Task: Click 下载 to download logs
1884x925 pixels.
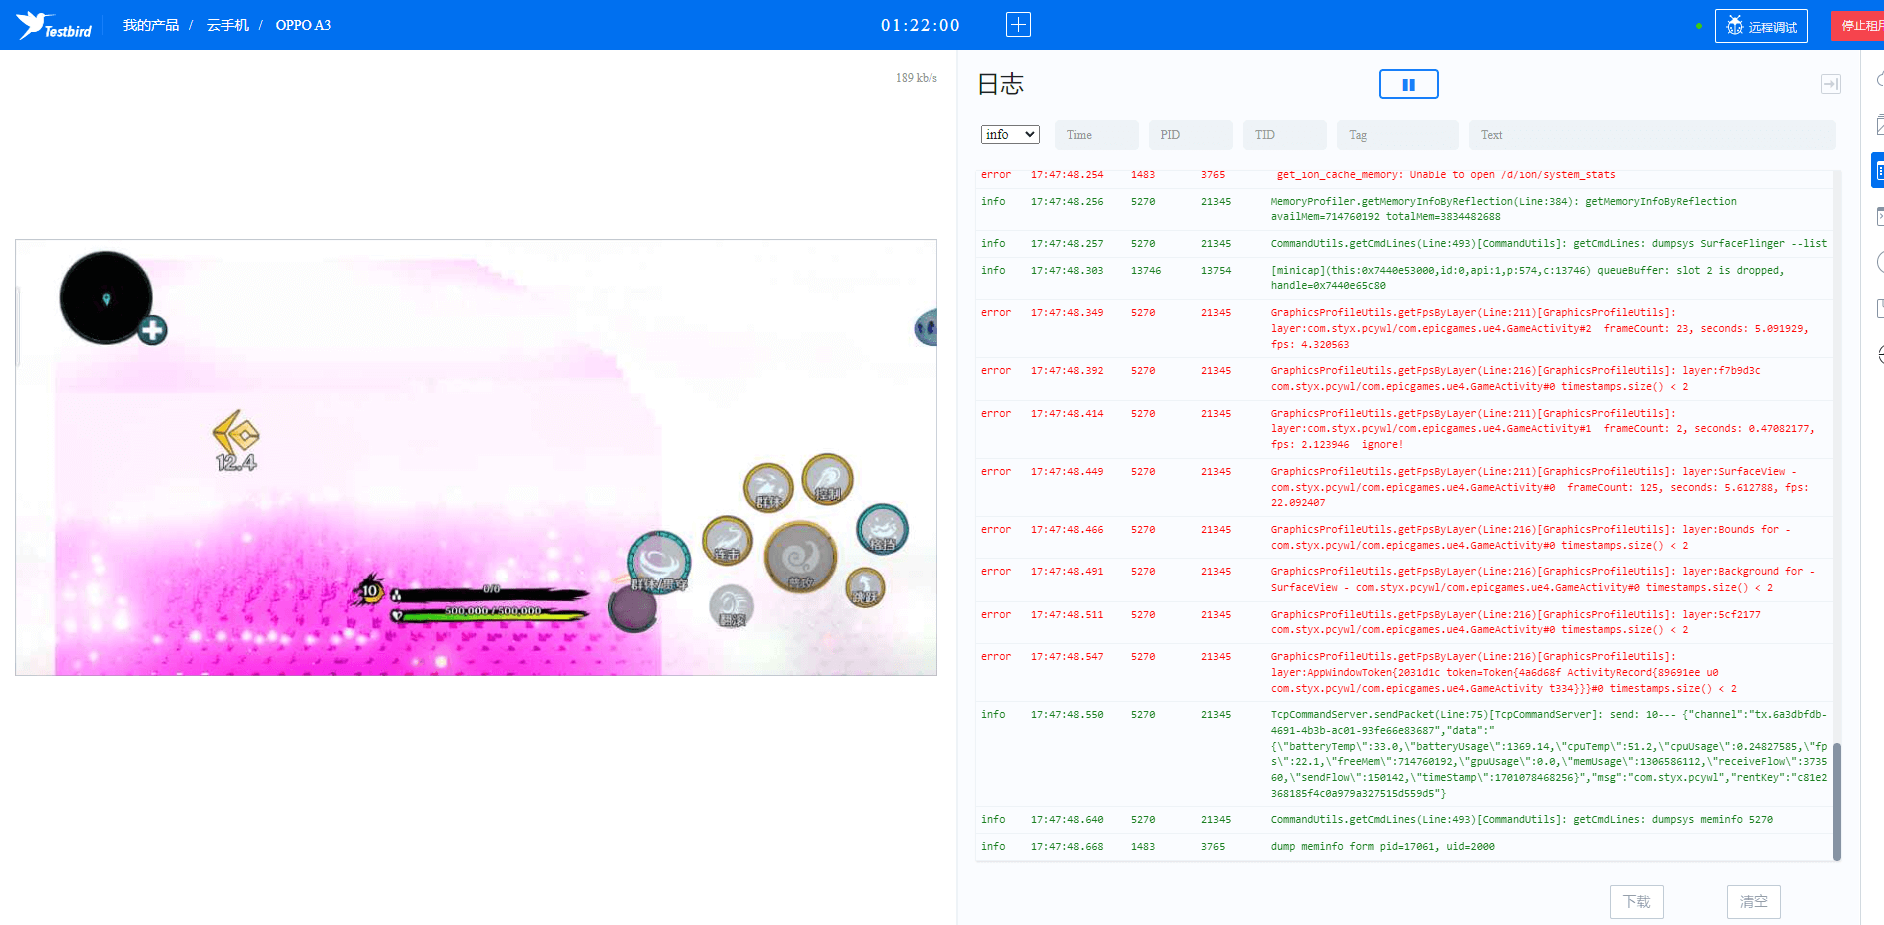Action: click(x=1636, y=901)
